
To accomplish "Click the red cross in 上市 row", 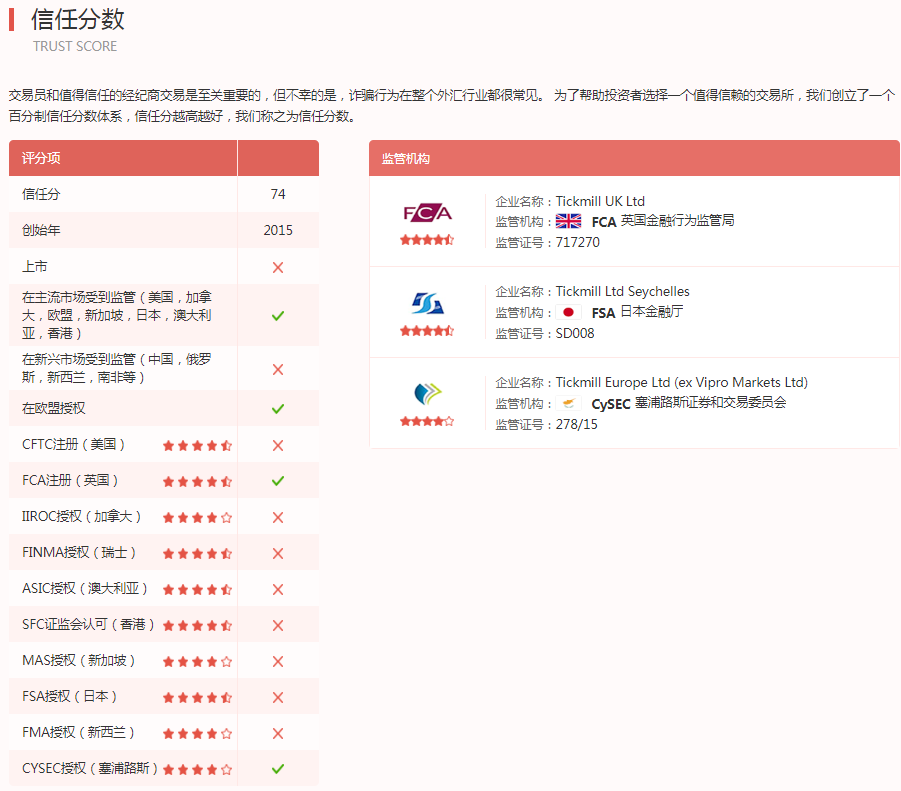I will (x=278, y=267).
